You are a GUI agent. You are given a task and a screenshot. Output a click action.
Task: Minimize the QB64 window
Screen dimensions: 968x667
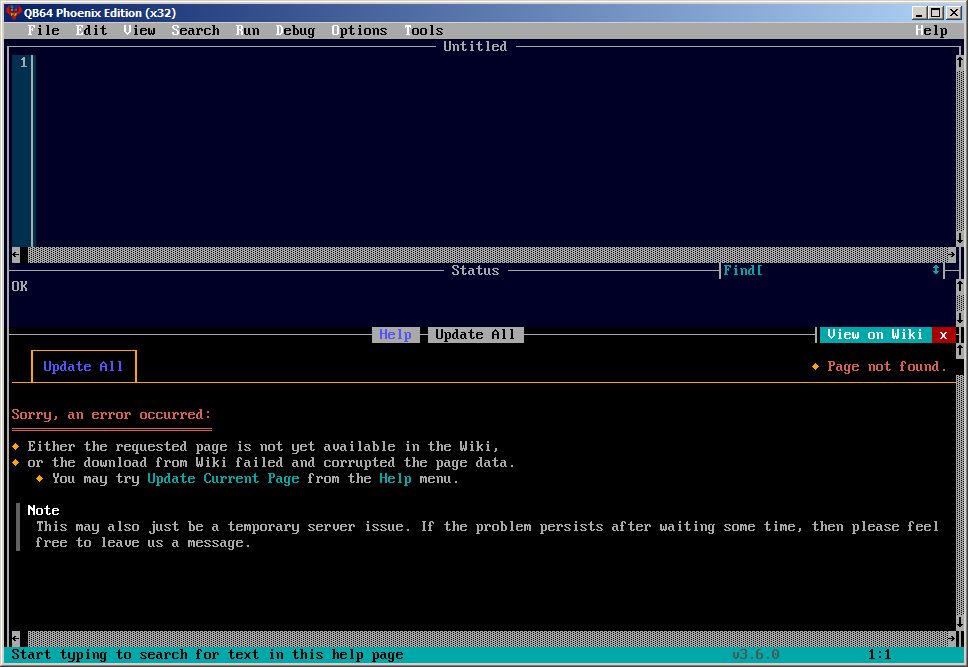click(x=919, y=12)
